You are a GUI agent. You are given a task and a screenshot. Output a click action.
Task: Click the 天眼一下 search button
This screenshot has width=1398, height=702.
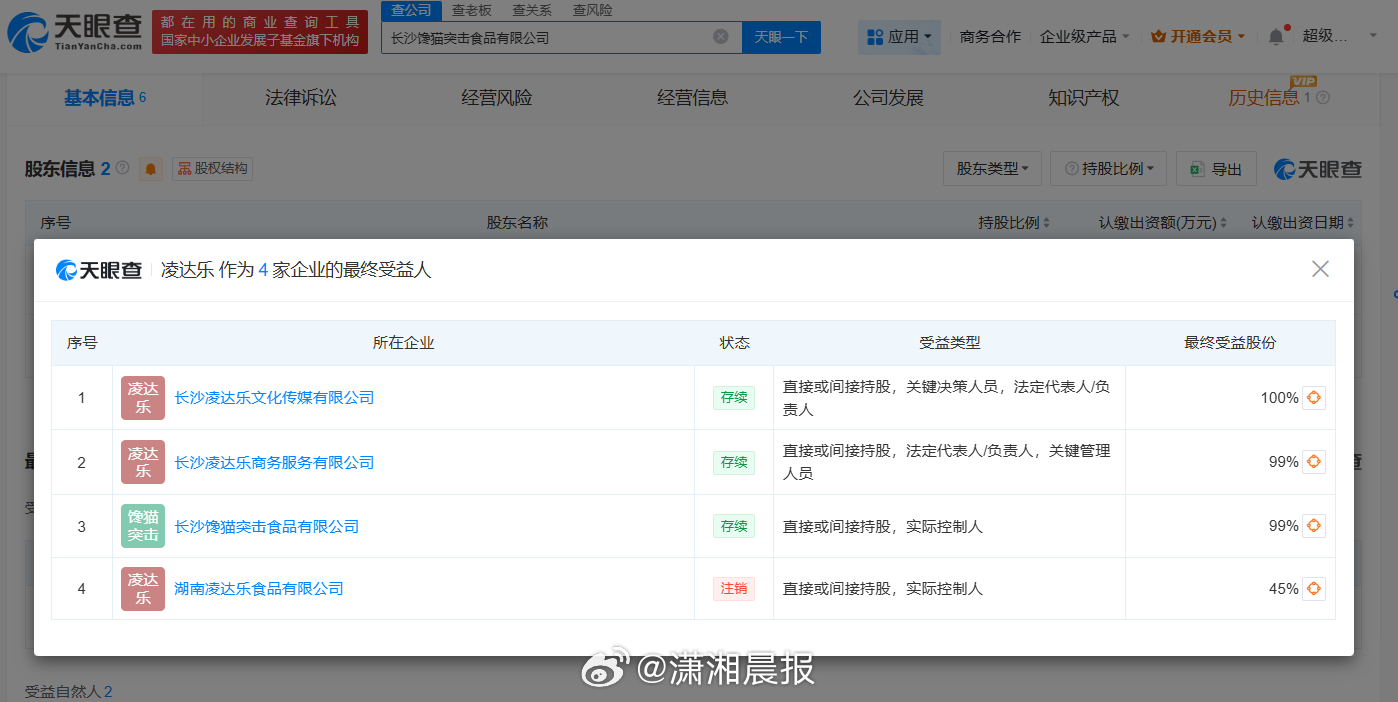point(781,37)
